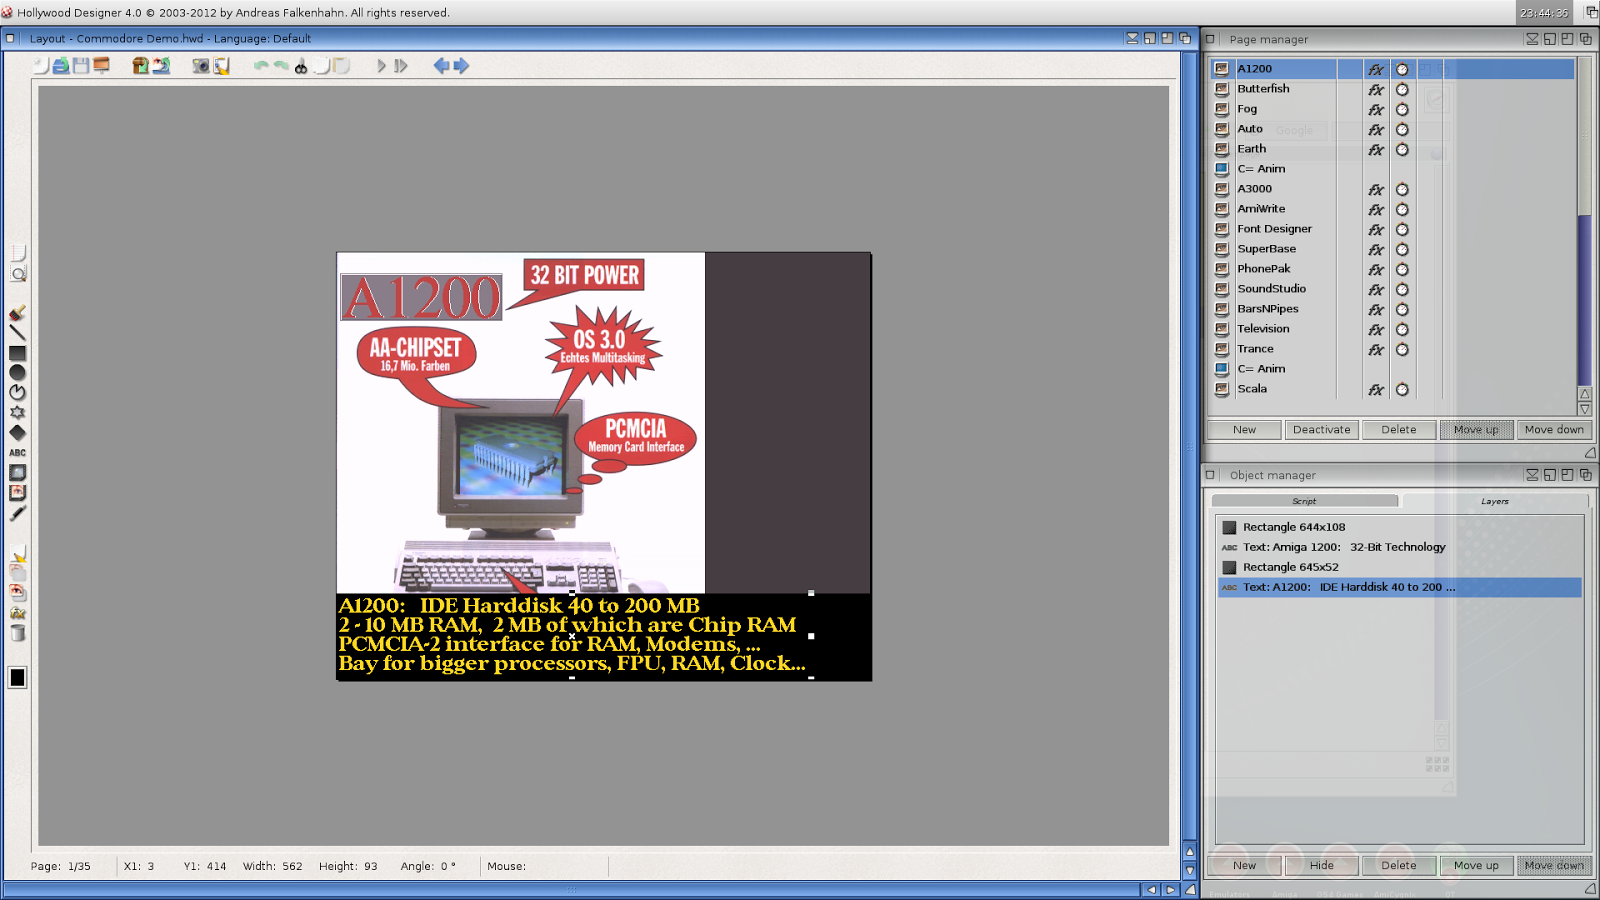Click the Paste icon in toolbar

341,66
